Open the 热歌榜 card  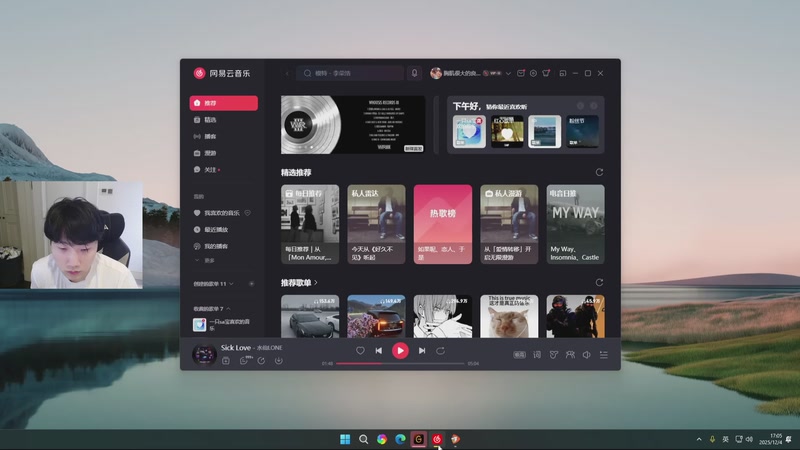point(443,224)
